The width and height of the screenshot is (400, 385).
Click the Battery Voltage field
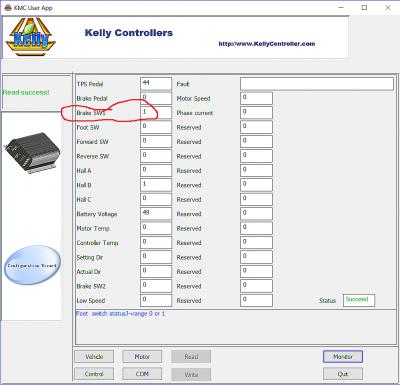click(x=156, y=214)
